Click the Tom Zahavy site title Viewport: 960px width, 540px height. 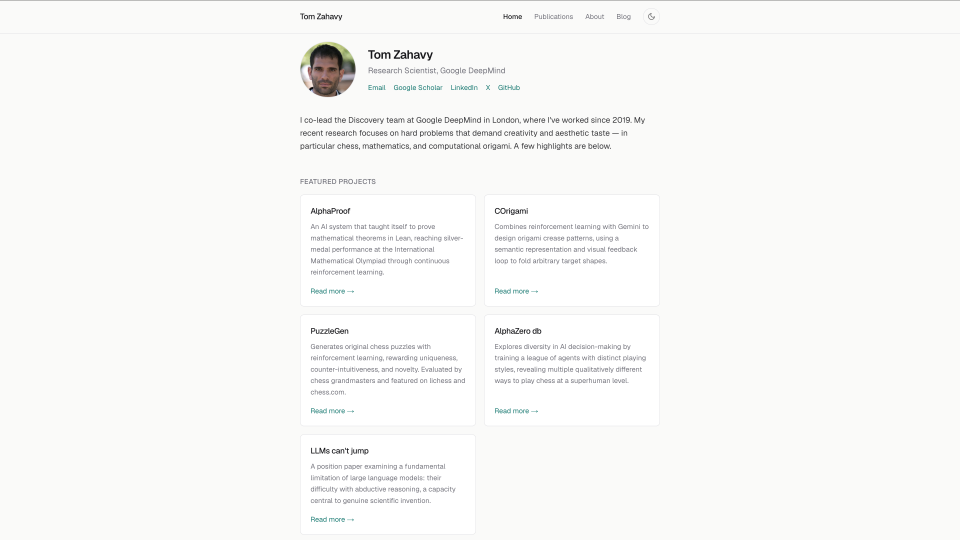click(321, 17)
